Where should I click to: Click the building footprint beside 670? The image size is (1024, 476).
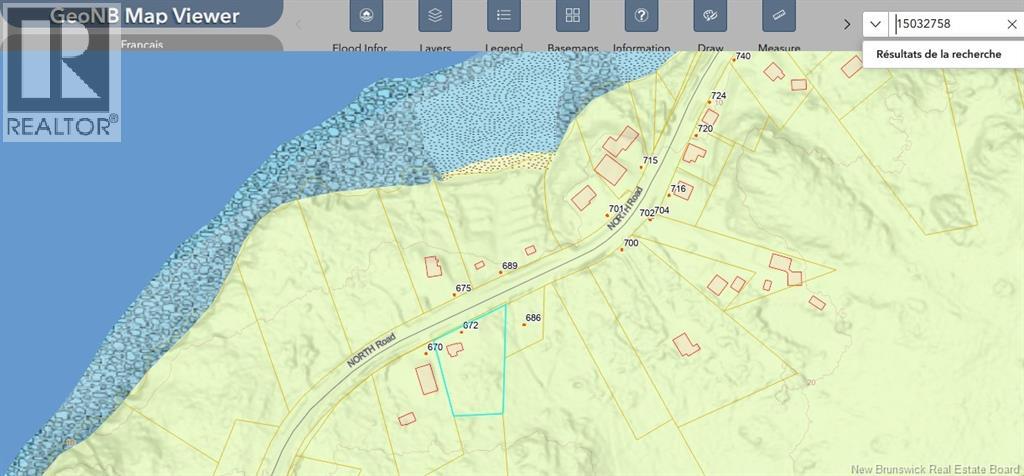426,379
